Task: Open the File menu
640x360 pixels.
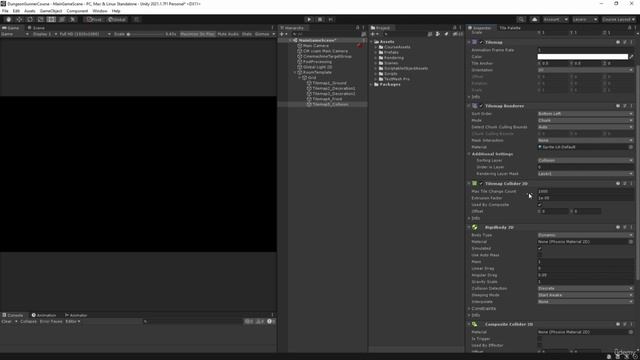Action: point(5,11)
